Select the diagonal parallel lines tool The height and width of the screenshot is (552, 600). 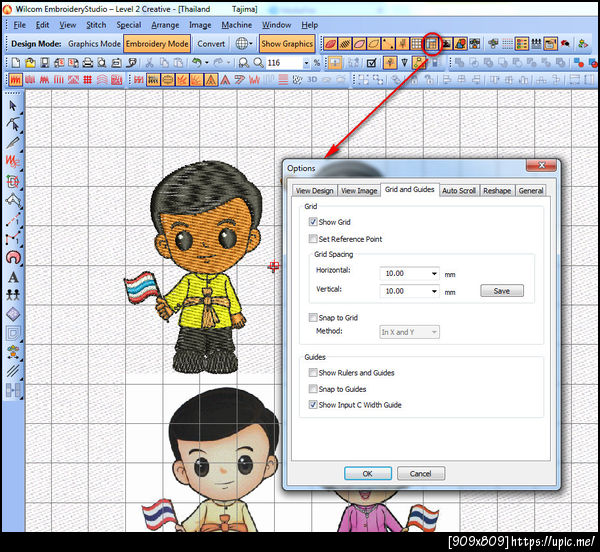[x=13, y=371]
